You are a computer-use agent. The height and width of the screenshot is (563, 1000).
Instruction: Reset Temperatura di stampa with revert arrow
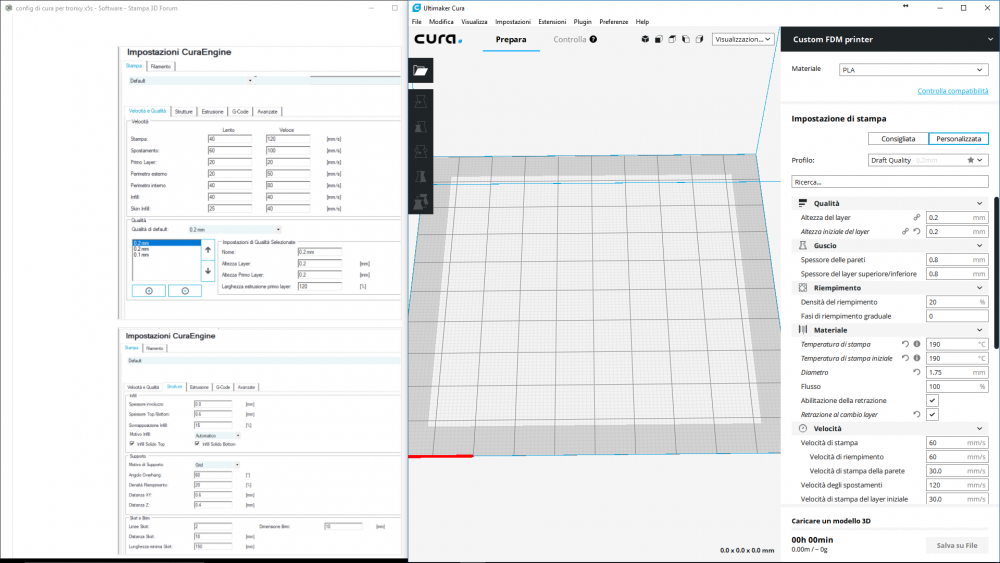(905, 344)
